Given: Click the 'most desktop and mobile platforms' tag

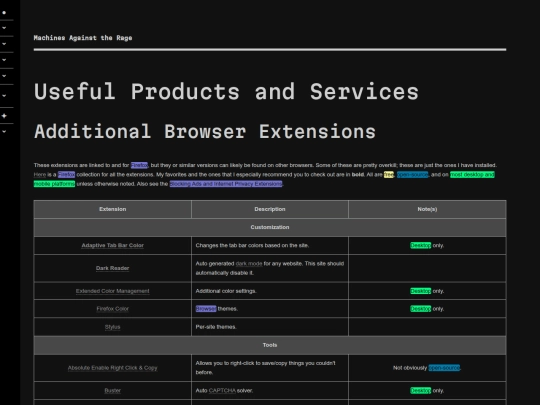Looking at the screenshot, I should 472,175.
